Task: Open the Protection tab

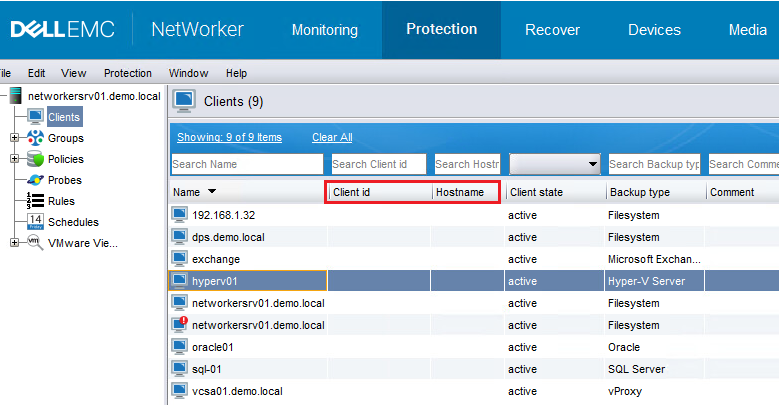Action: [442, 29]
